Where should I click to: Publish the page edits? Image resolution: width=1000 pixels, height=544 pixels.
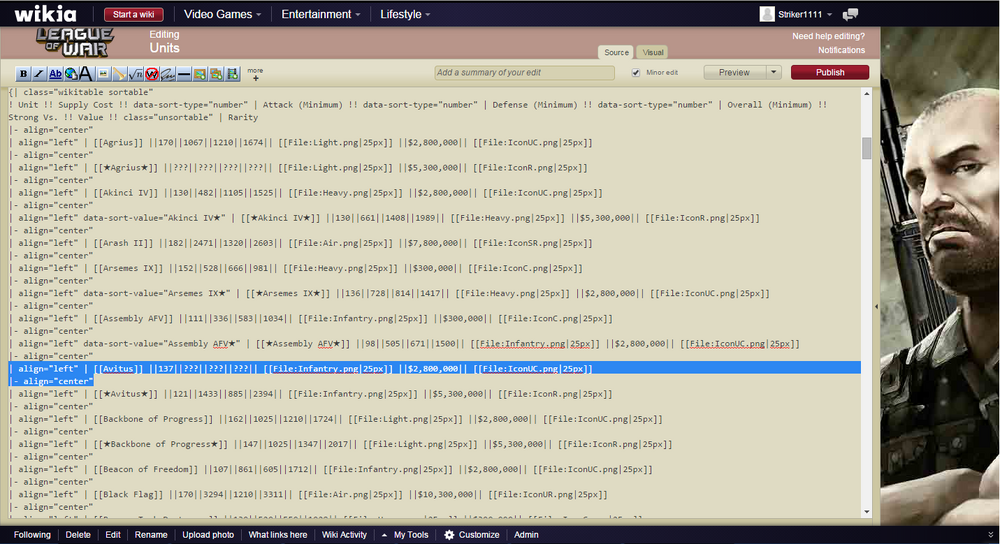(x=830, y=72)
